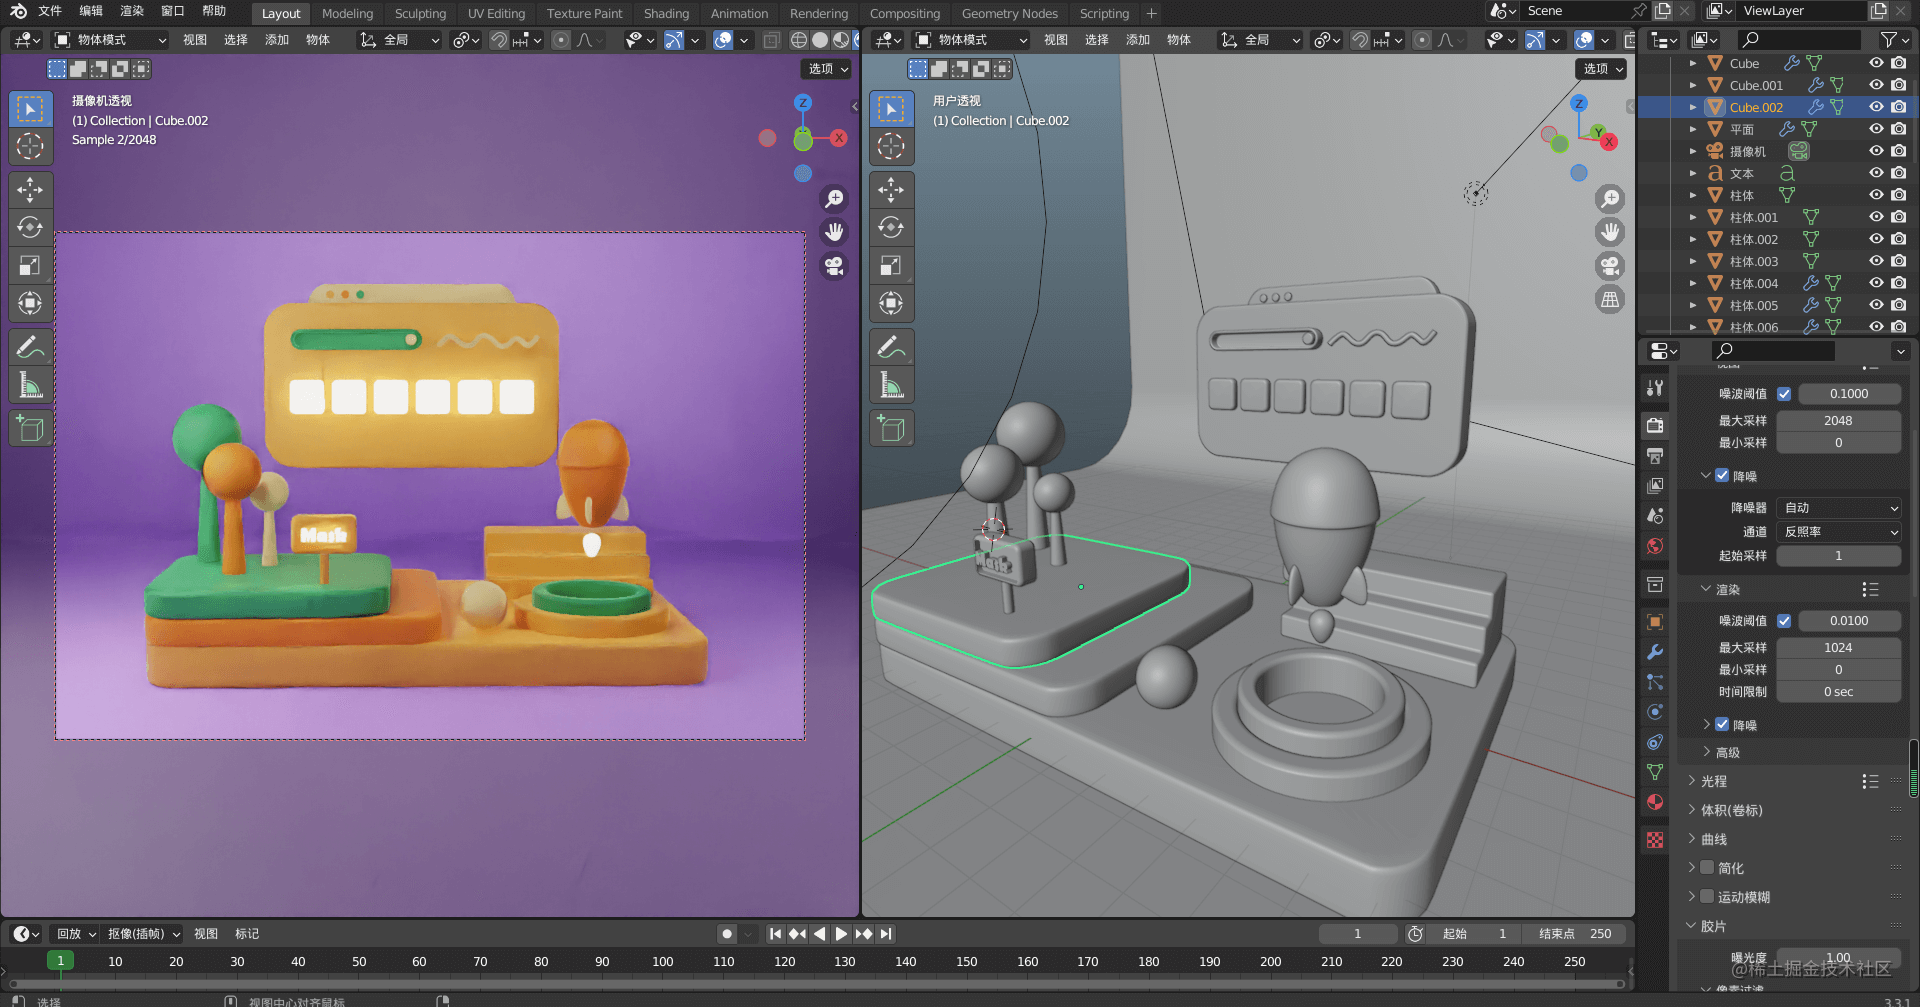The height and width of the screenshot is (1007, 1920).
Task: Disable rendering for 文本 via camera icon
Action: pos(1898,173)
